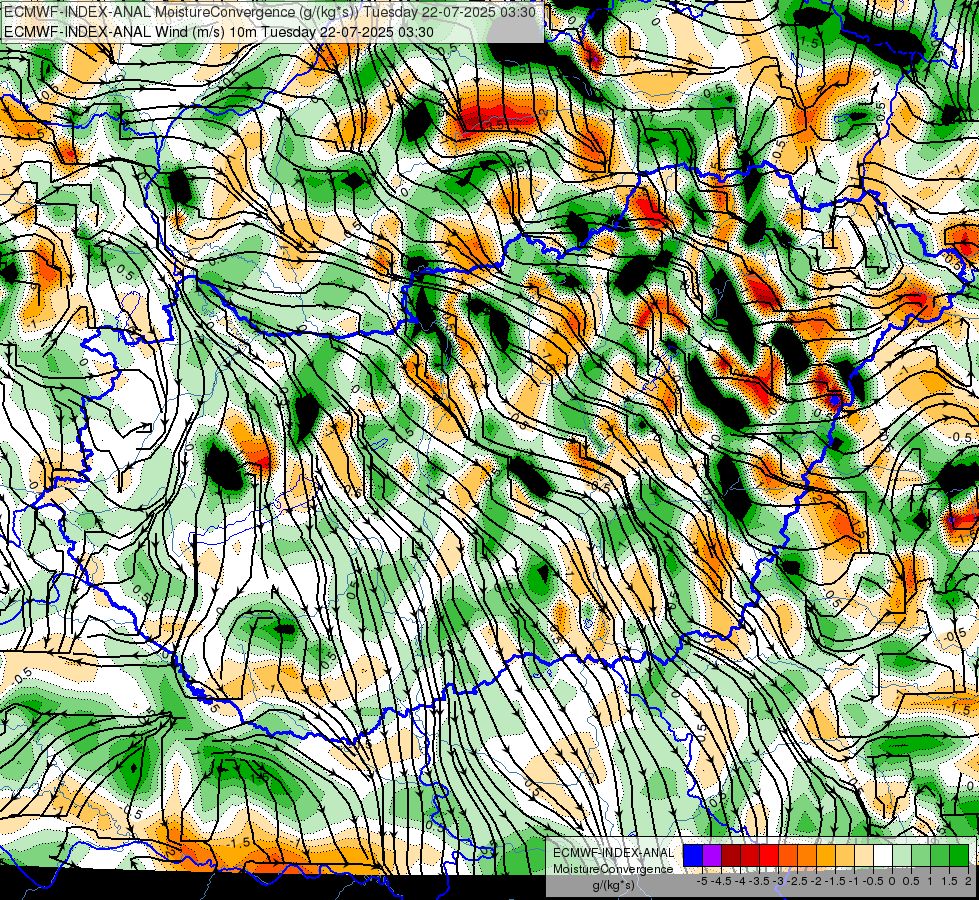Click the orange swatch between -2.5 and -2

pos(807,855)
